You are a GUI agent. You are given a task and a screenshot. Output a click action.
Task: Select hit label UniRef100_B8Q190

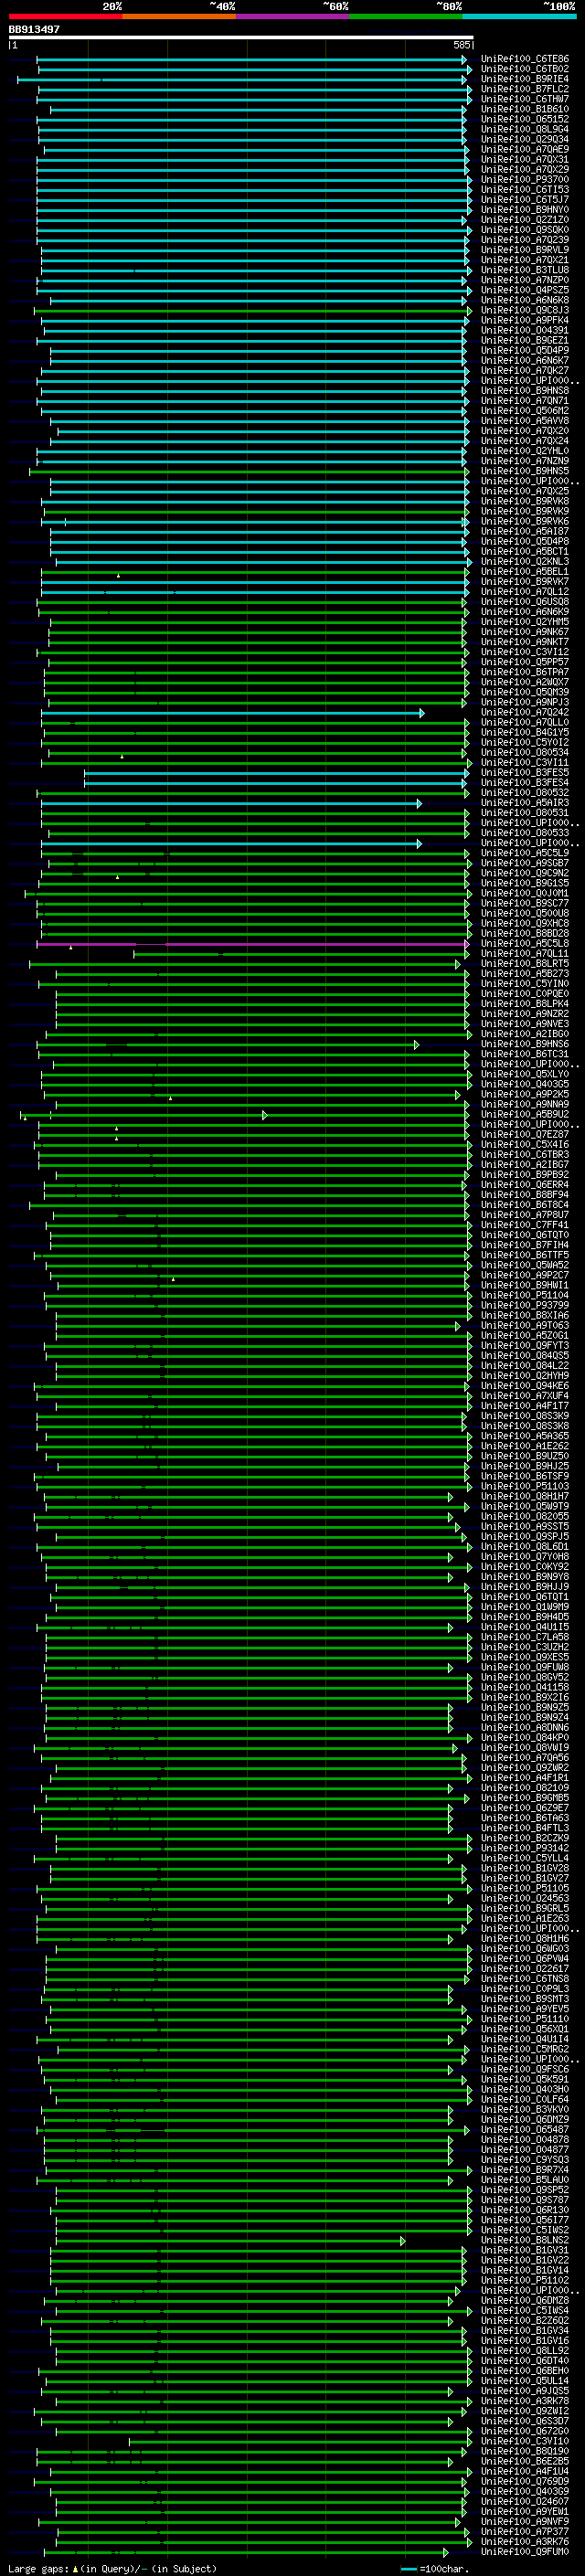[524, 2451]
